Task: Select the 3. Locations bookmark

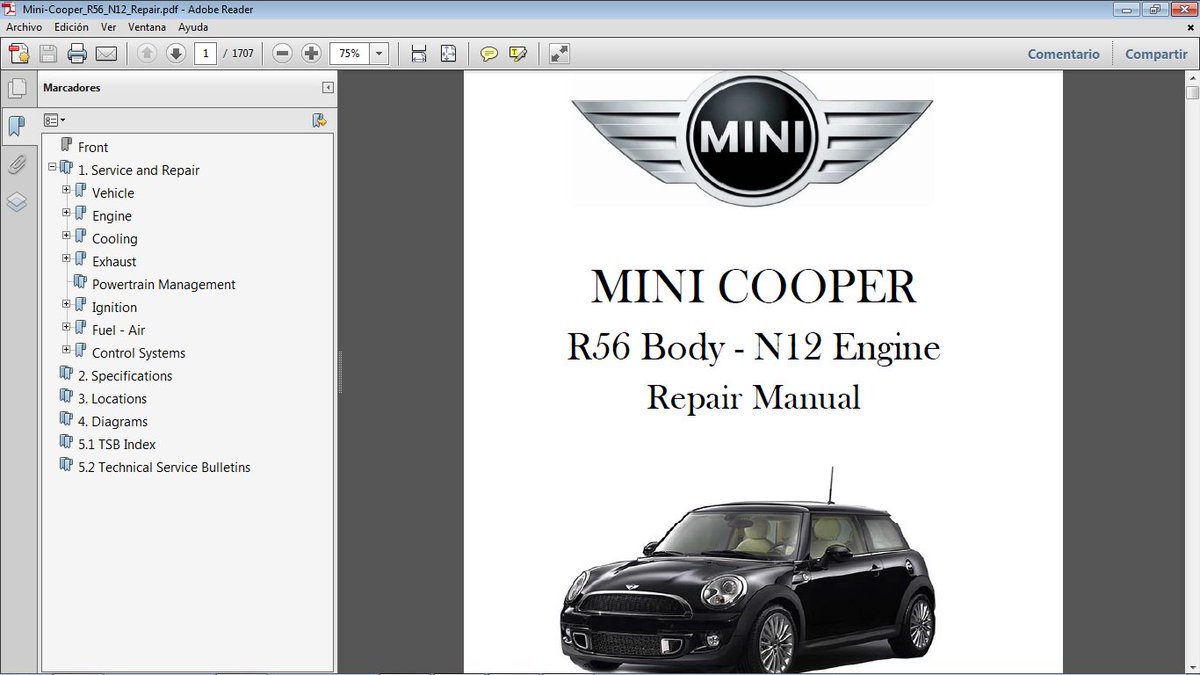Action: 112,399
